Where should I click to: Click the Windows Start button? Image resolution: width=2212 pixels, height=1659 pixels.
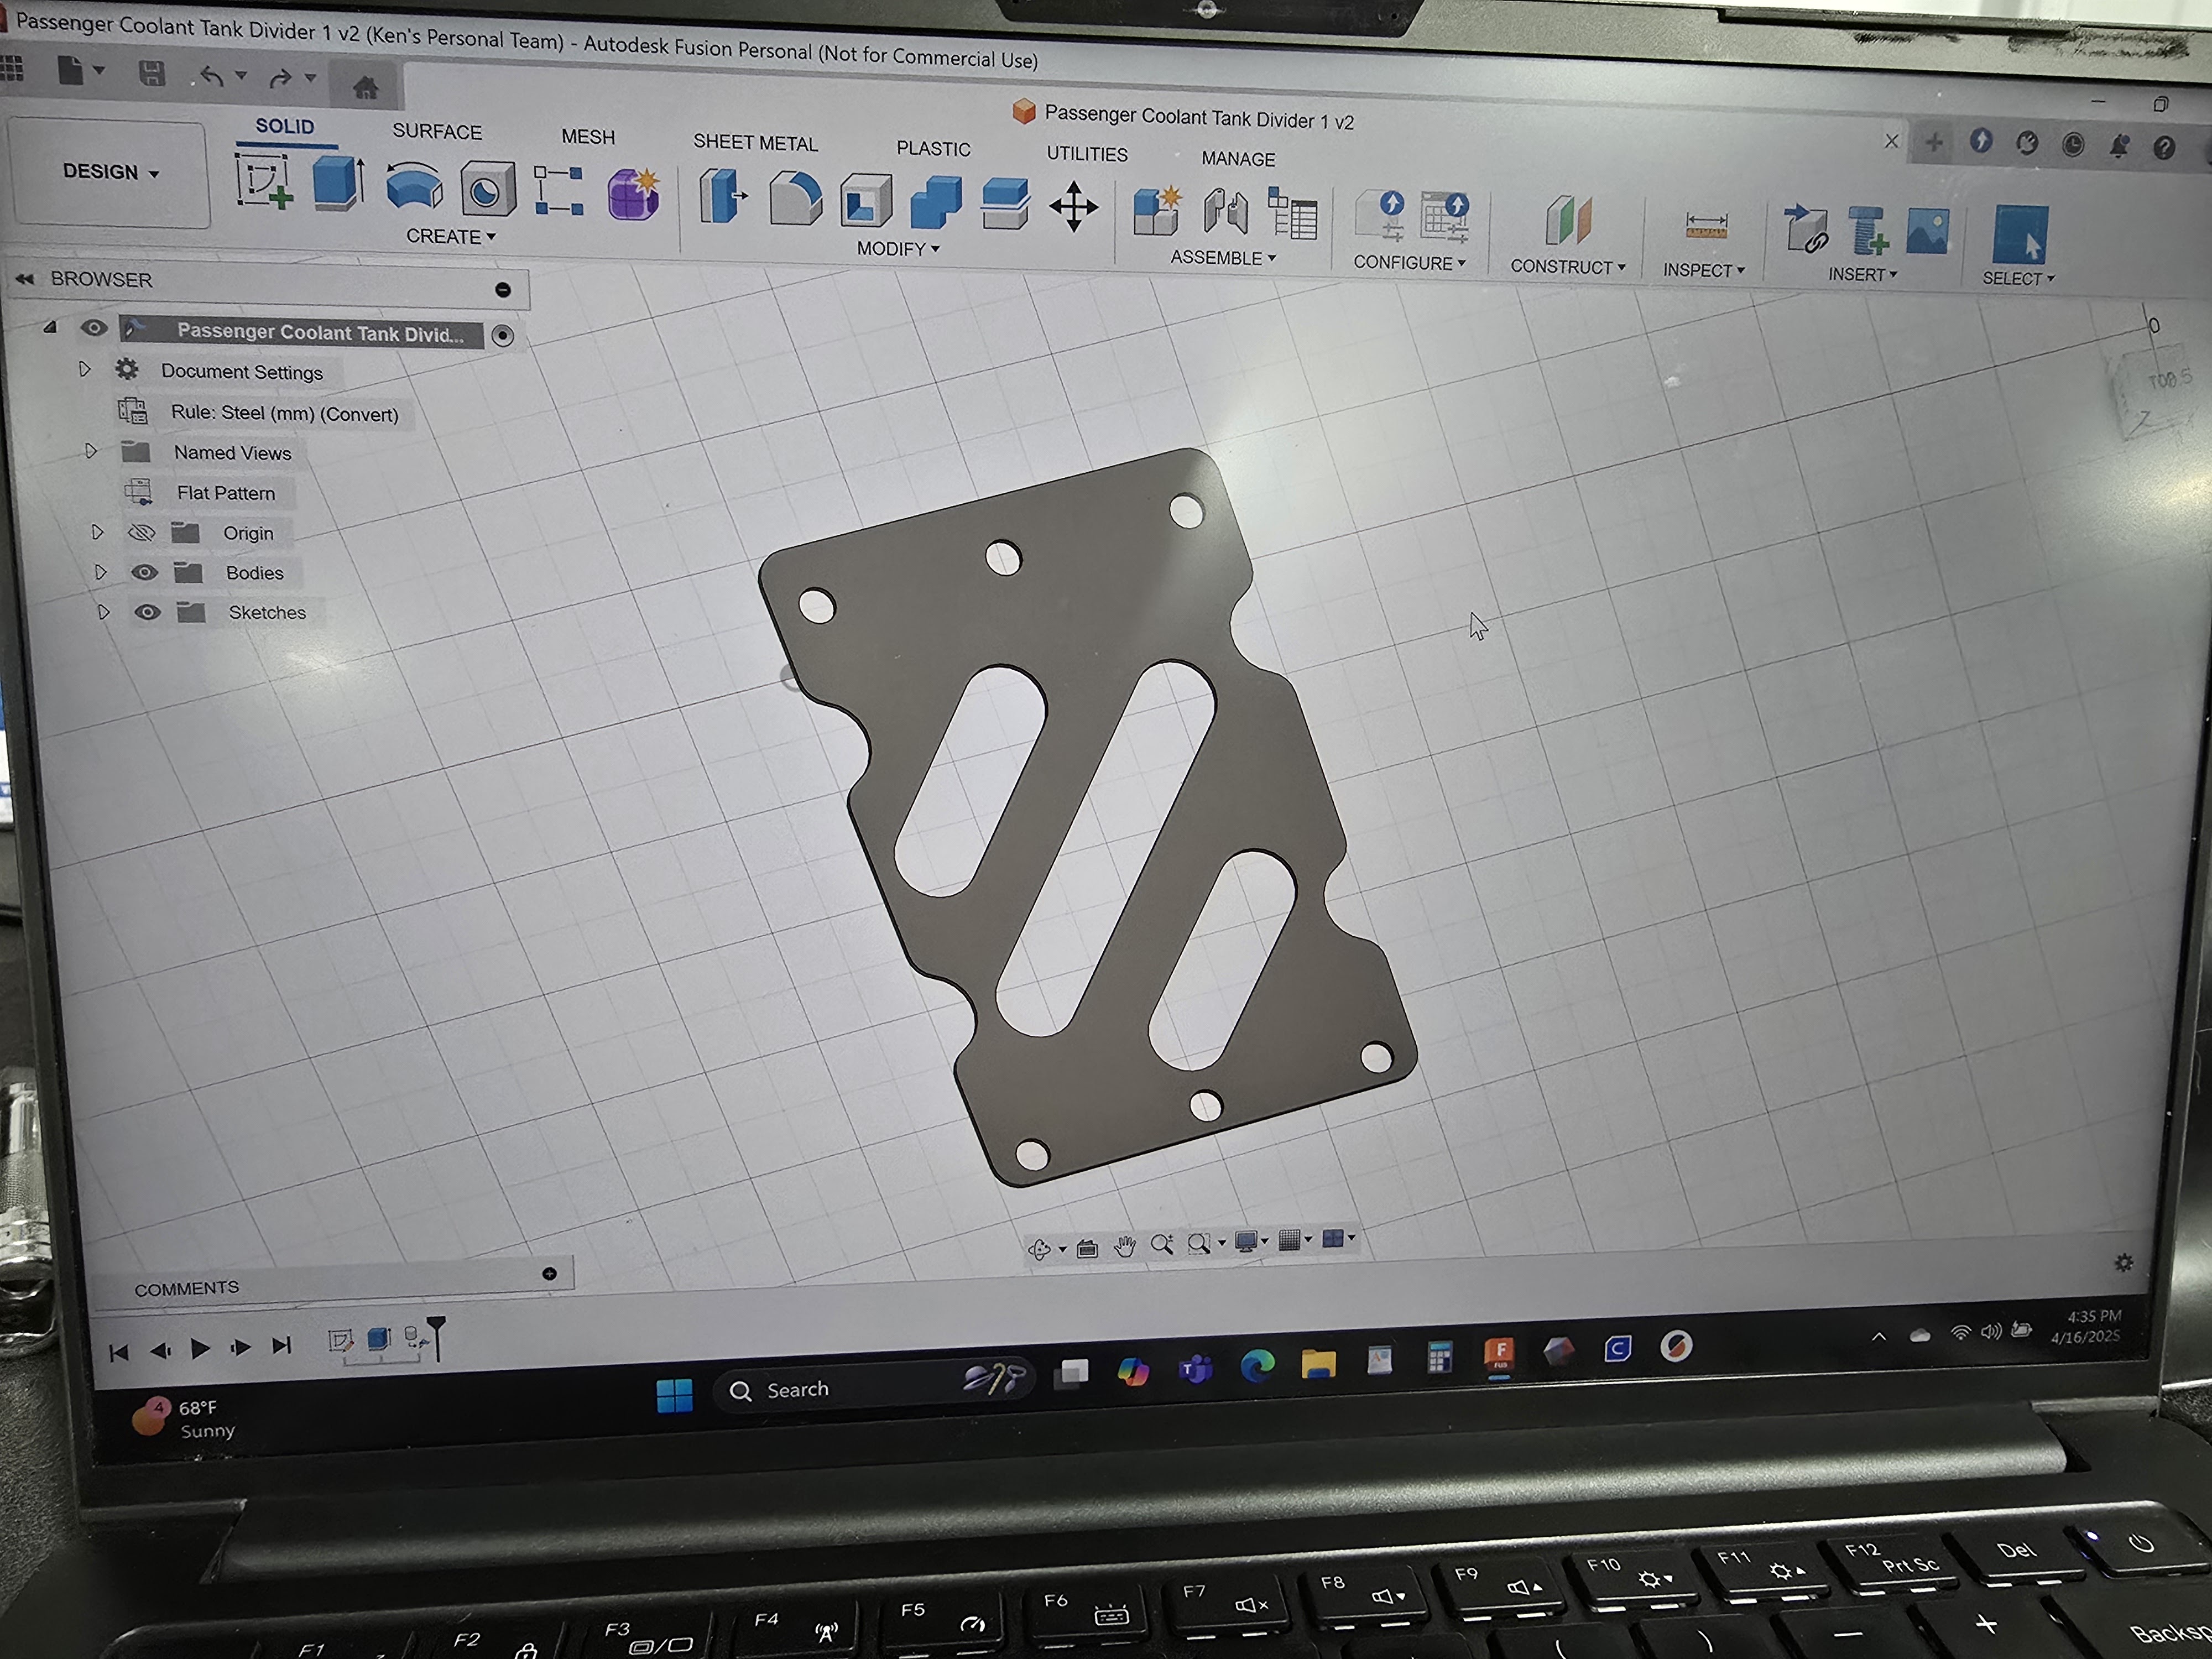674,1394
